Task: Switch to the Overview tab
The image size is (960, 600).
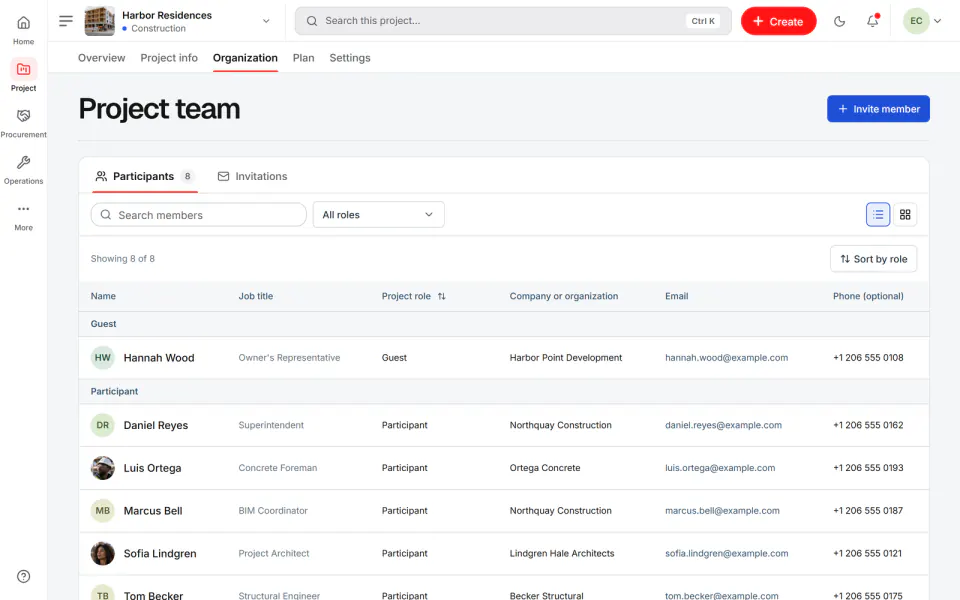Action: tap(102, 58)
